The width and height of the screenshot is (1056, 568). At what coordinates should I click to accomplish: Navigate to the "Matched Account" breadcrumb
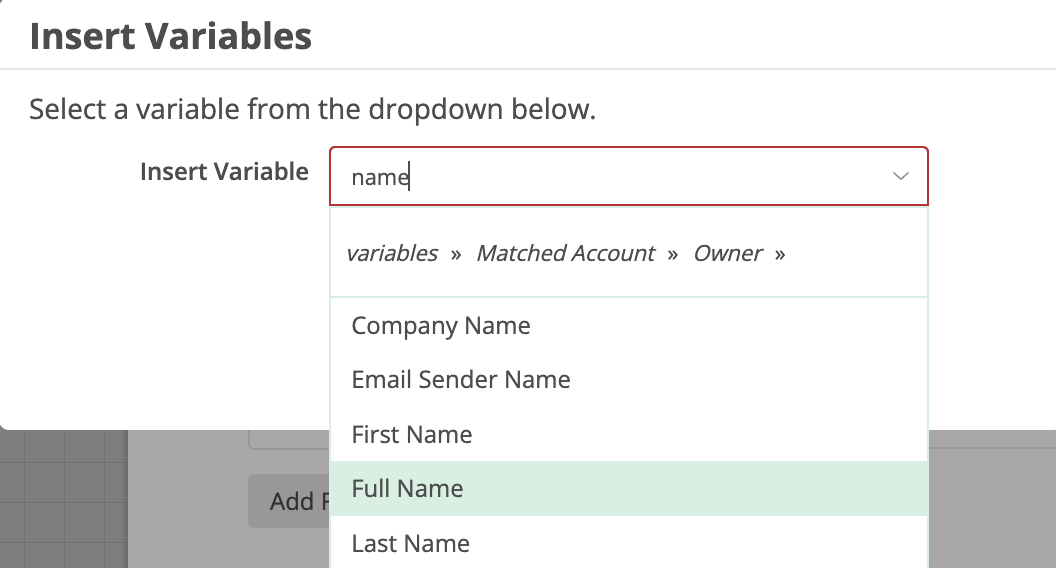tap(565, 254)
